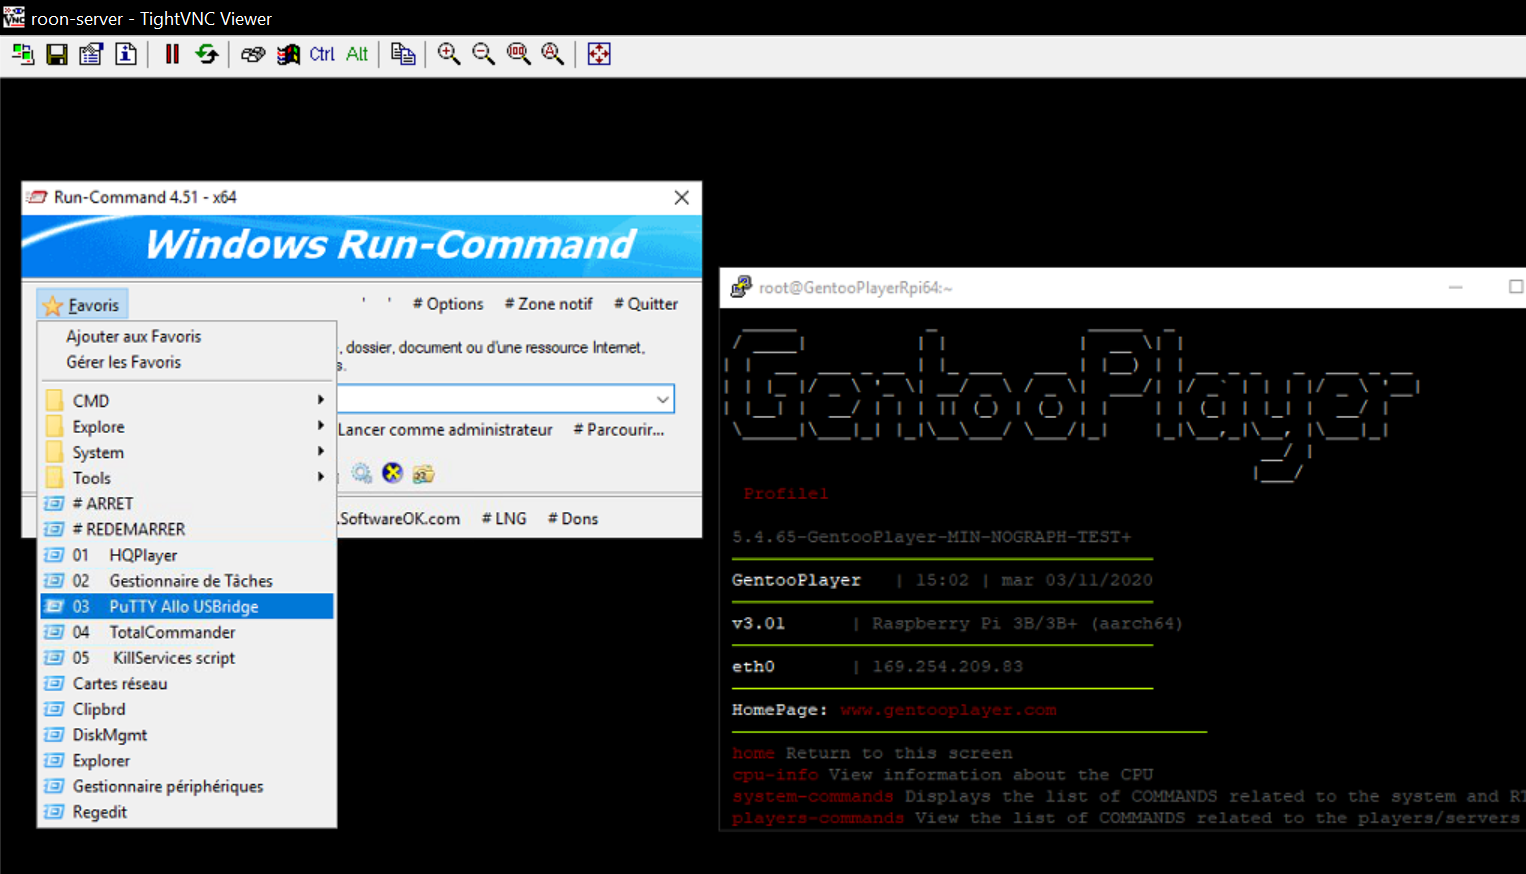
Task: Click the TightVNC Viewer title bar icon
Action: pyautogui.click(x=14, y=17)
